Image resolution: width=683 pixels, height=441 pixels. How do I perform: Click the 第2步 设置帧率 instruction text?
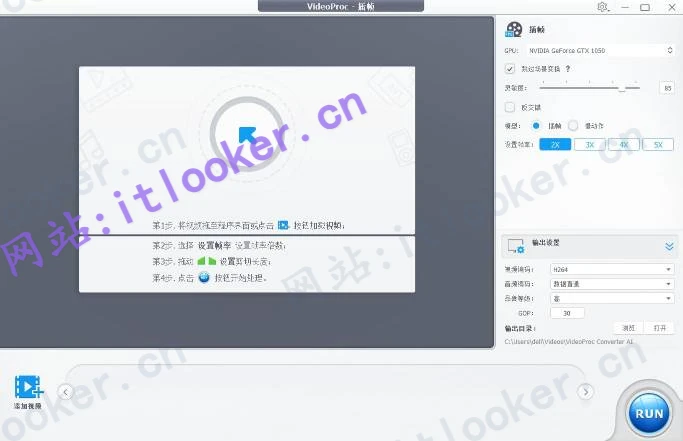point(219,246)
